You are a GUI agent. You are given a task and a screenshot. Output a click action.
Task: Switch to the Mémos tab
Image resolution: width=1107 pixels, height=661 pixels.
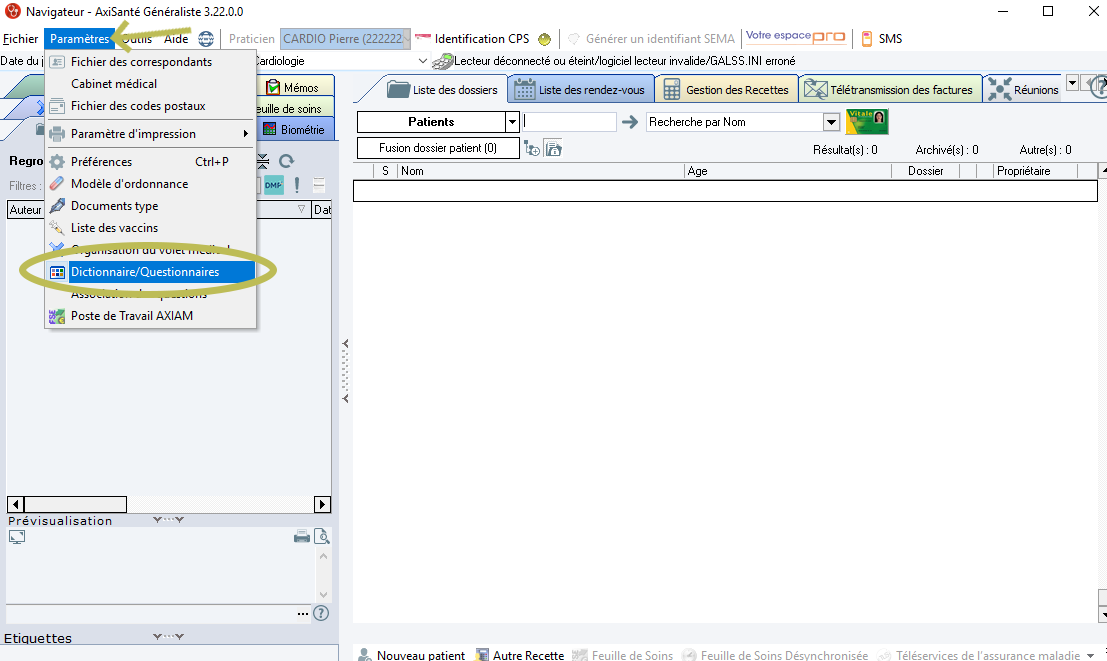tap(292, 88)
